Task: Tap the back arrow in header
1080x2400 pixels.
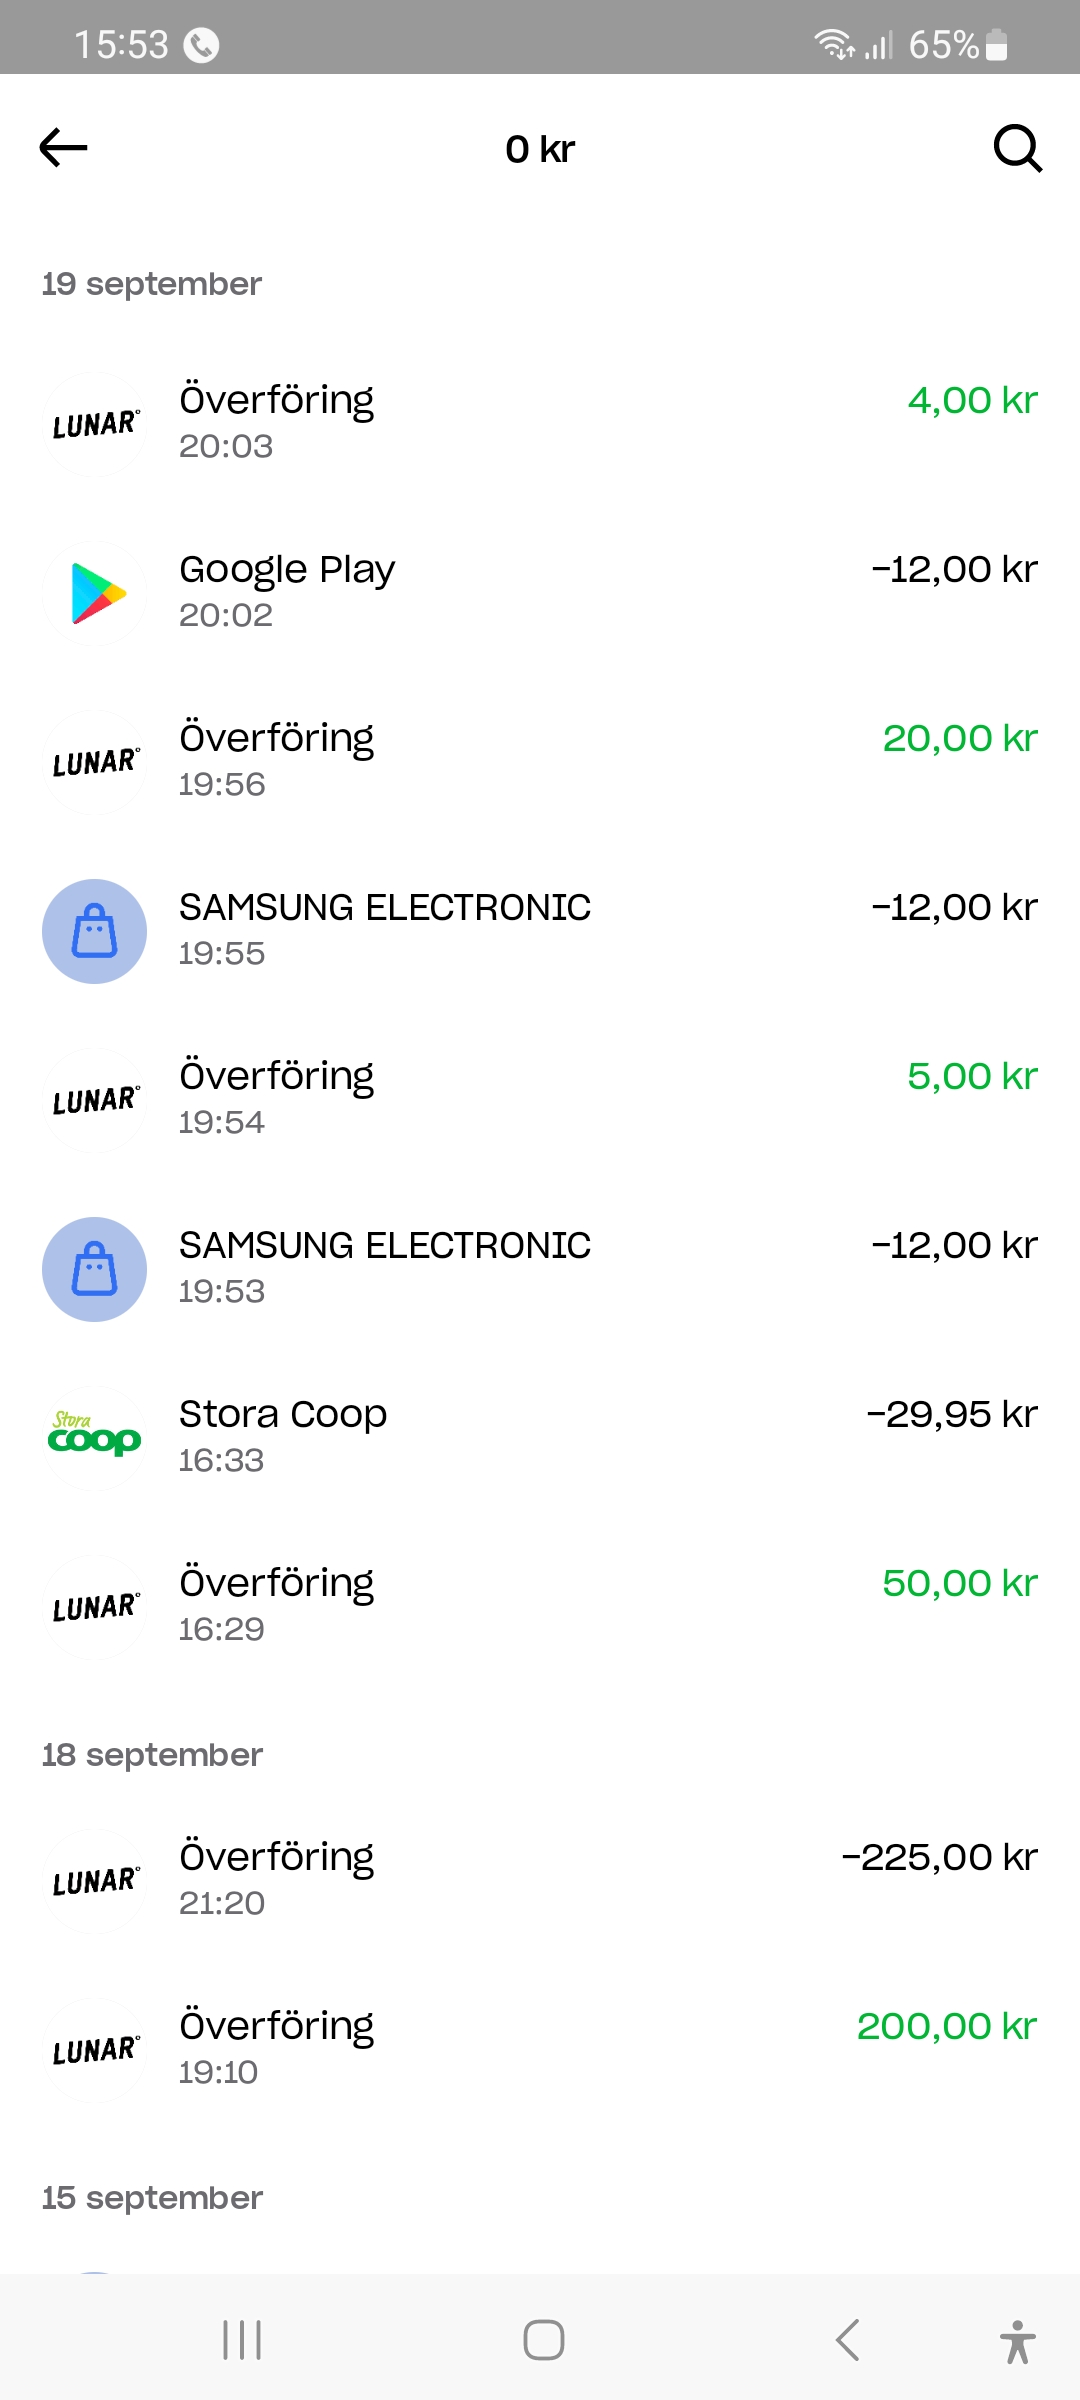Action: point(64,148)
